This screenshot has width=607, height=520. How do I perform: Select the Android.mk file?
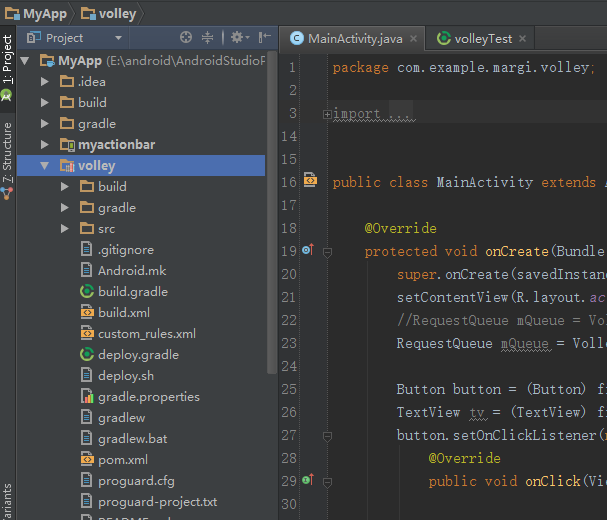point(132,271)
